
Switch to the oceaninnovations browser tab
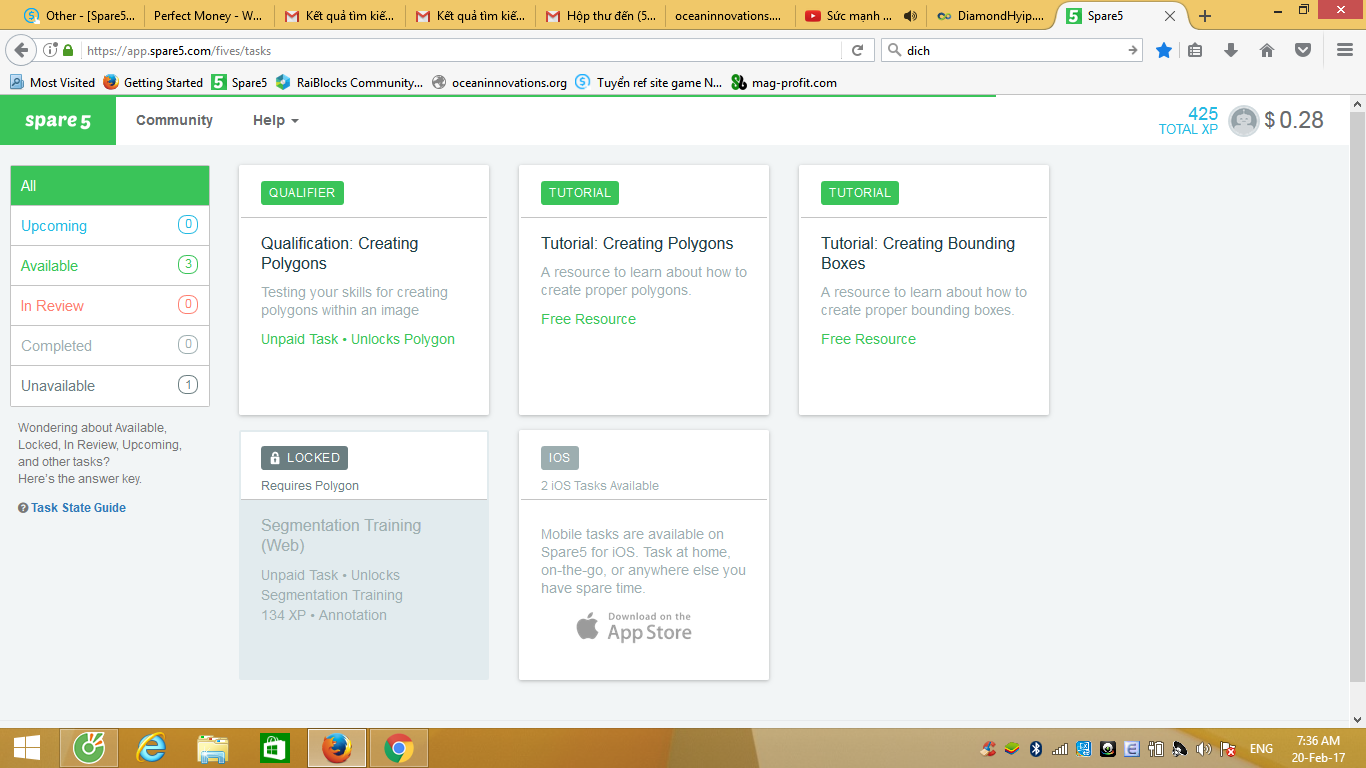tap(729, 16)
